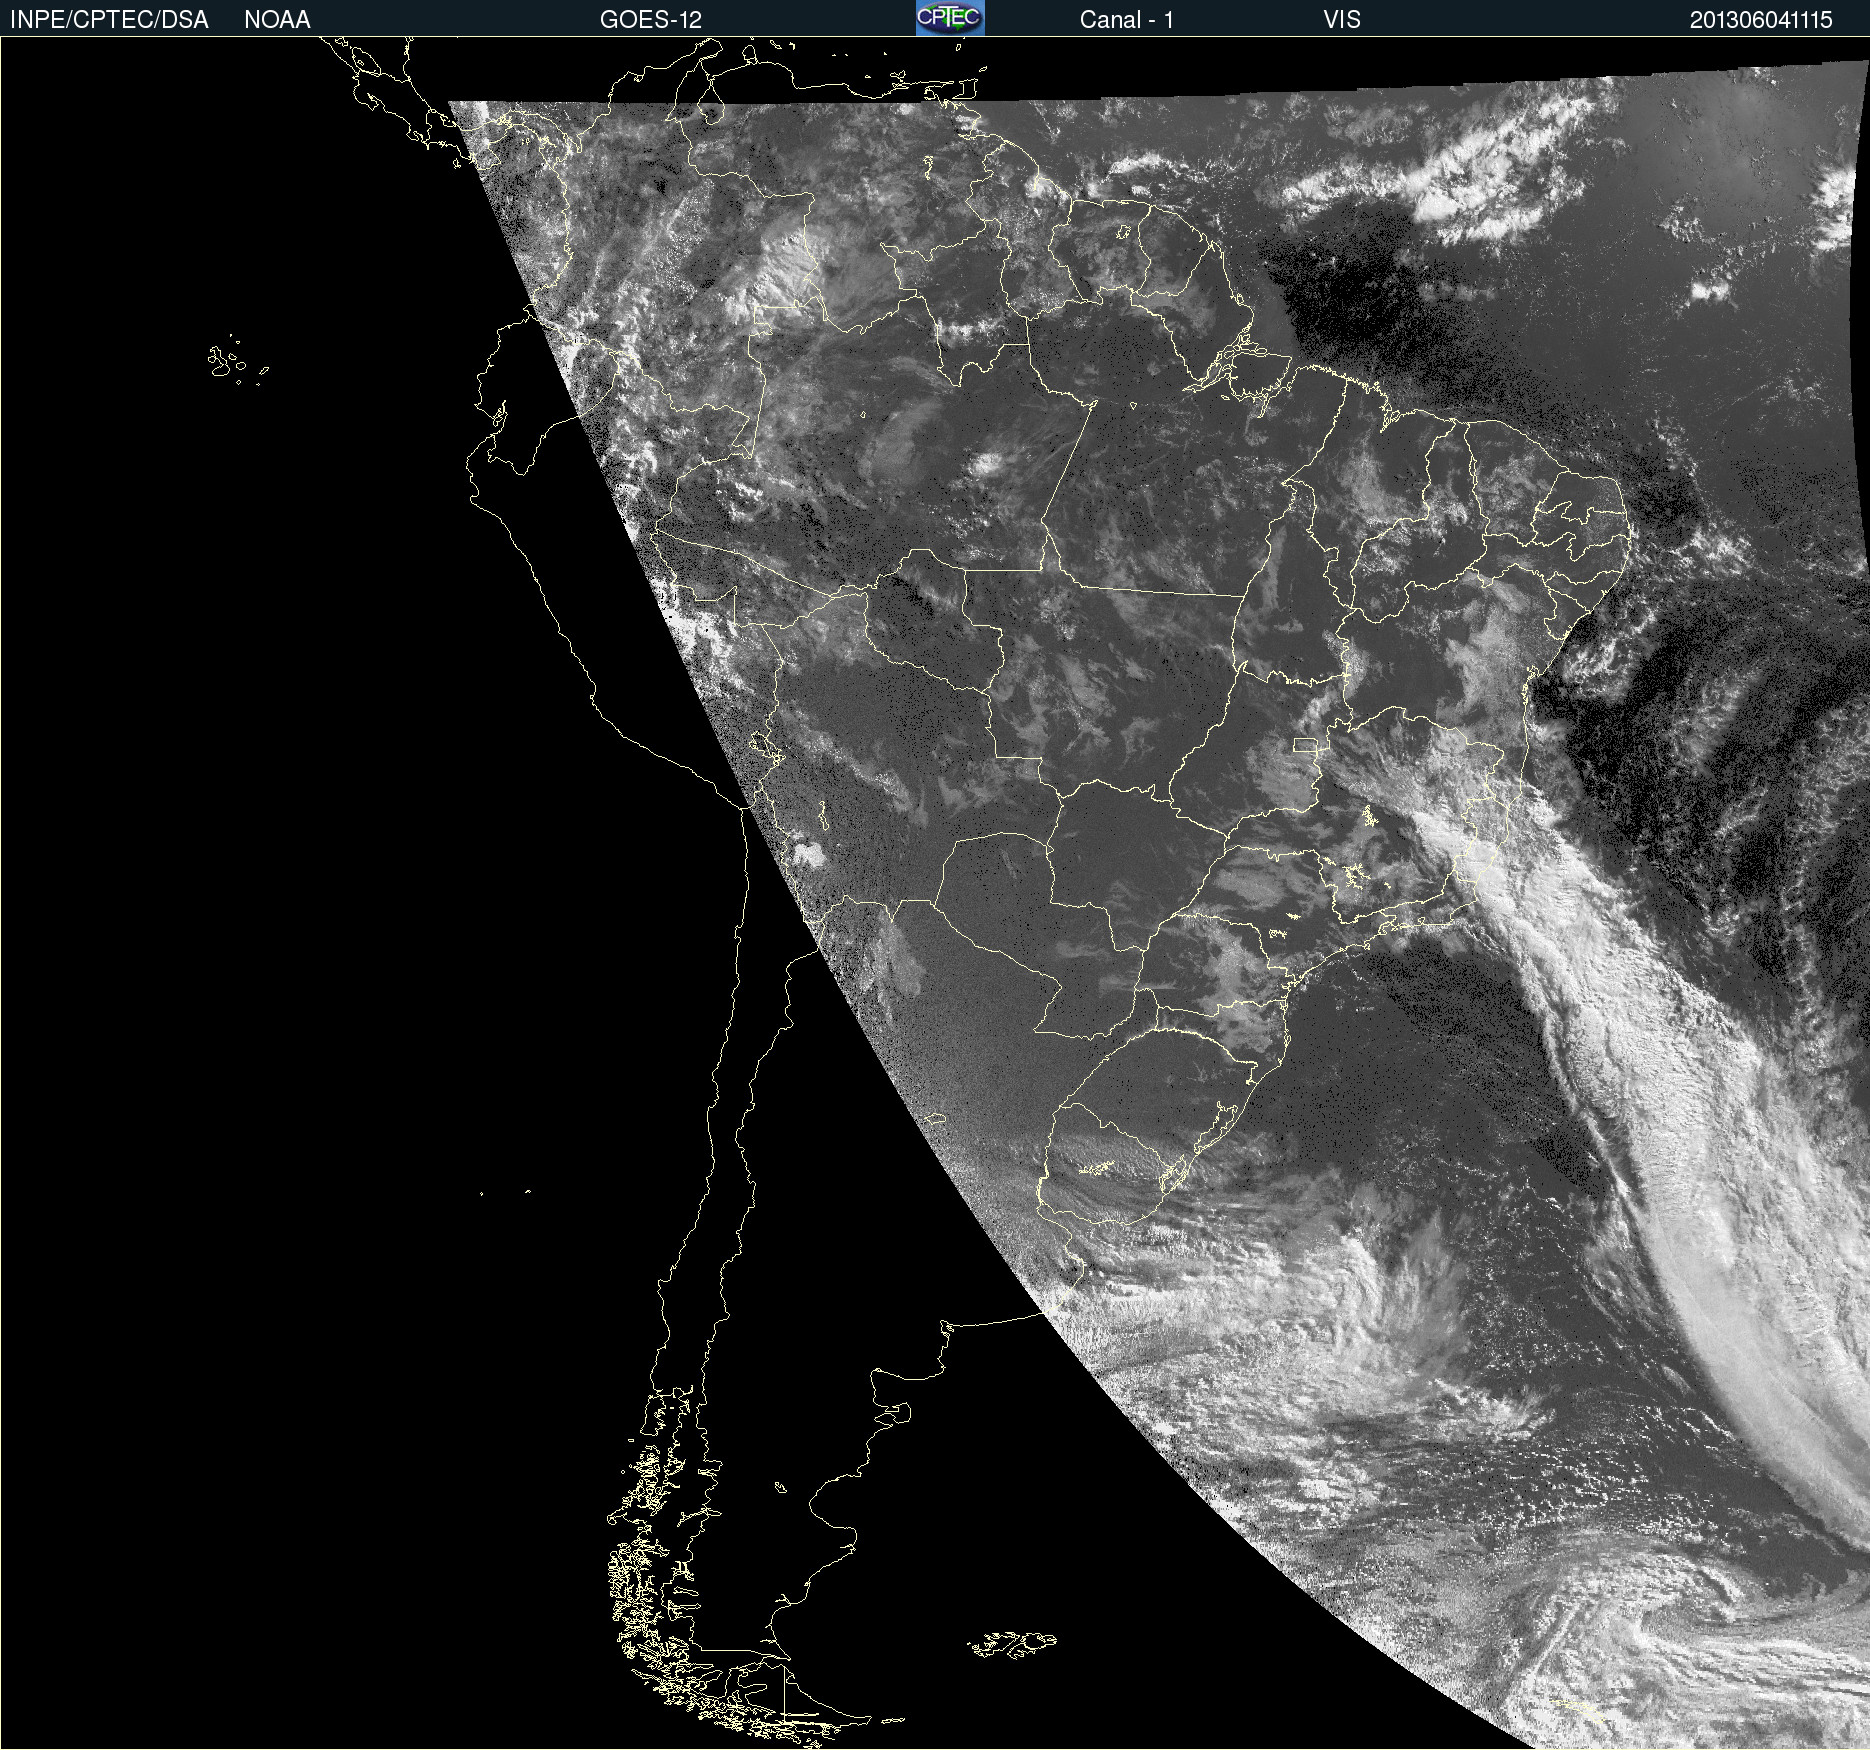Click the NOAA label in the header
Image resolution: width=1870 pixels, height=1750 pixels.
coord(277,20)
